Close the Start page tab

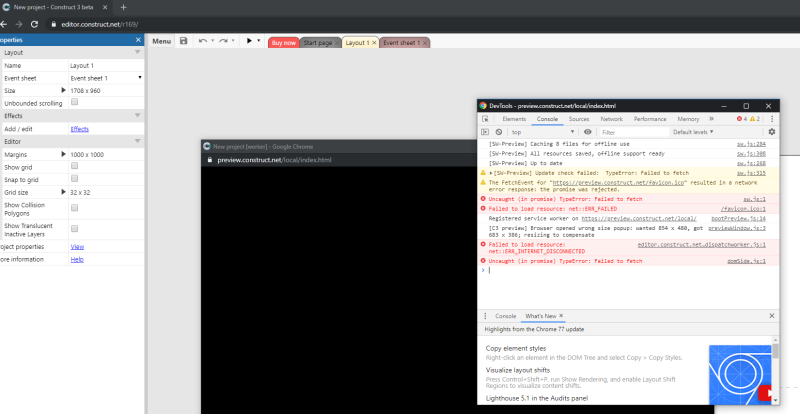(336, 43)
